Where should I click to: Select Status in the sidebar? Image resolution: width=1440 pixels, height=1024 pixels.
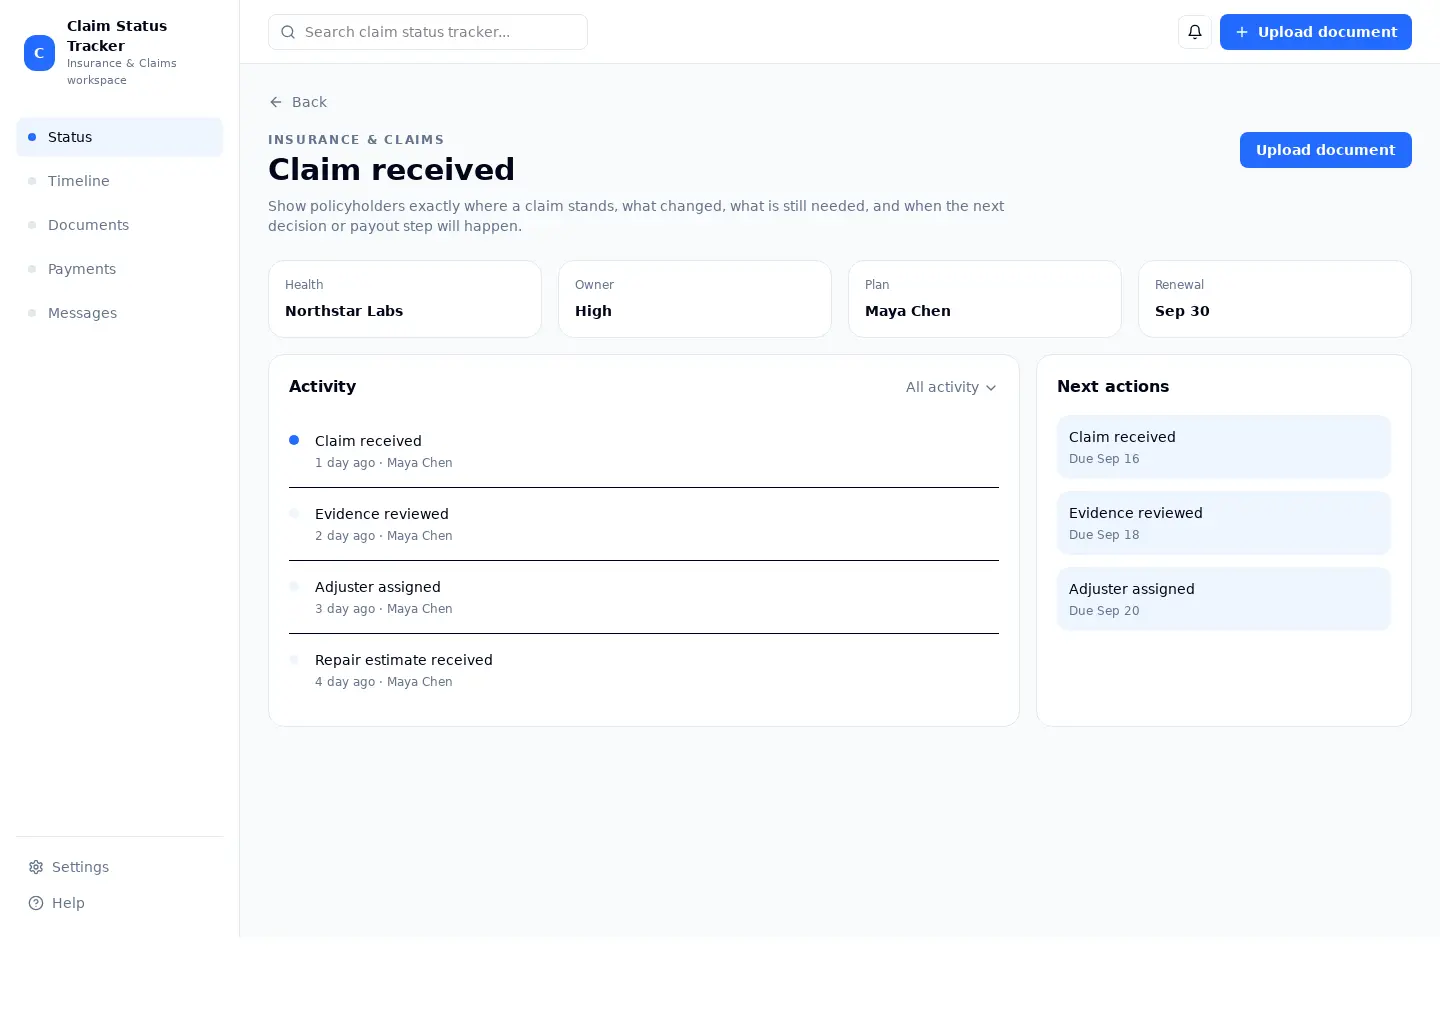(x=120, y=137)
